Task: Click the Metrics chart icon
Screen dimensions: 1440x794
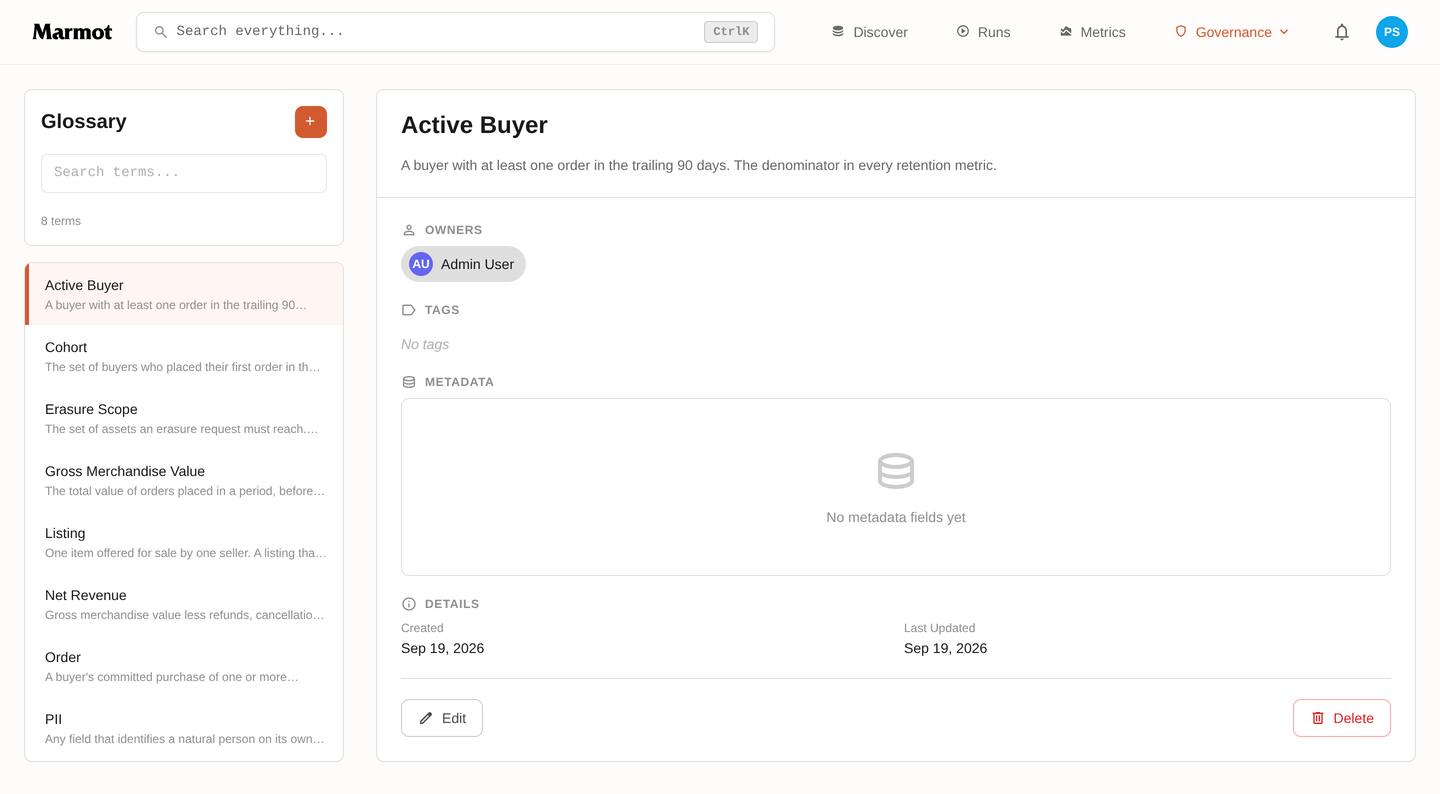Action: (1066, 32)
